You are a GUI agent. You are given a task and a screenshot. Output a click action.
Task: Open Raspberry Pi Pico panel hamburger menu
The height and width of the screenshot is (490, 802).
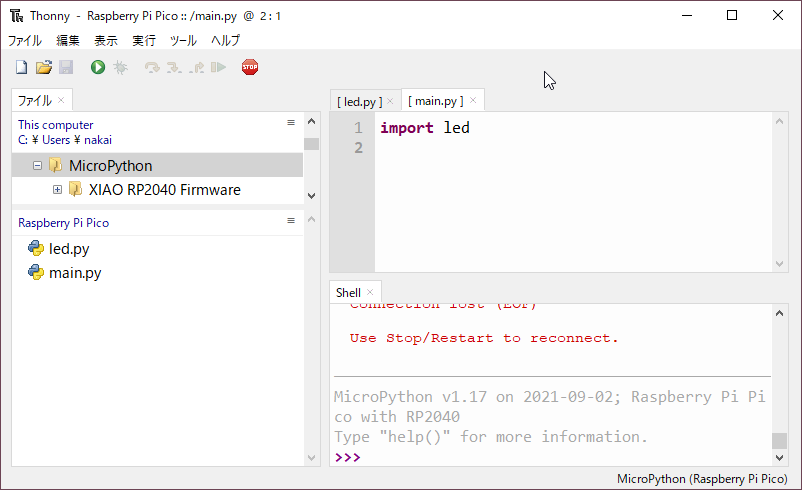tap(291, 220)
